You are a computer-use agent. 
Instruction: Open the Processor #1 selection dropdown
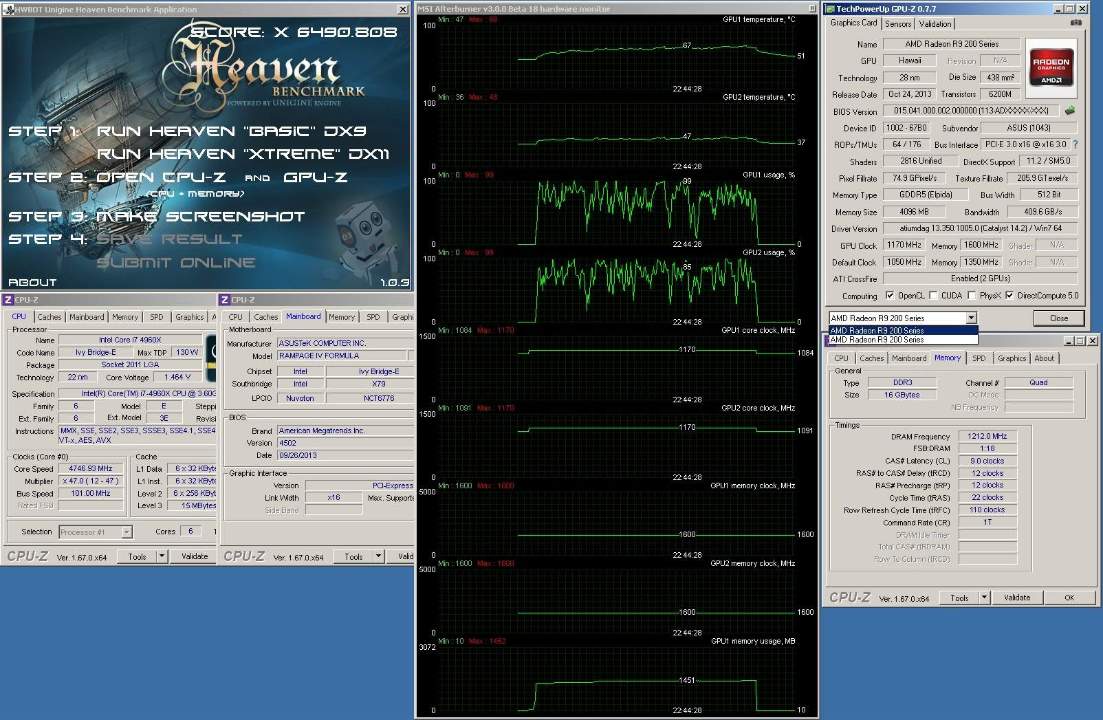[127, 532]
